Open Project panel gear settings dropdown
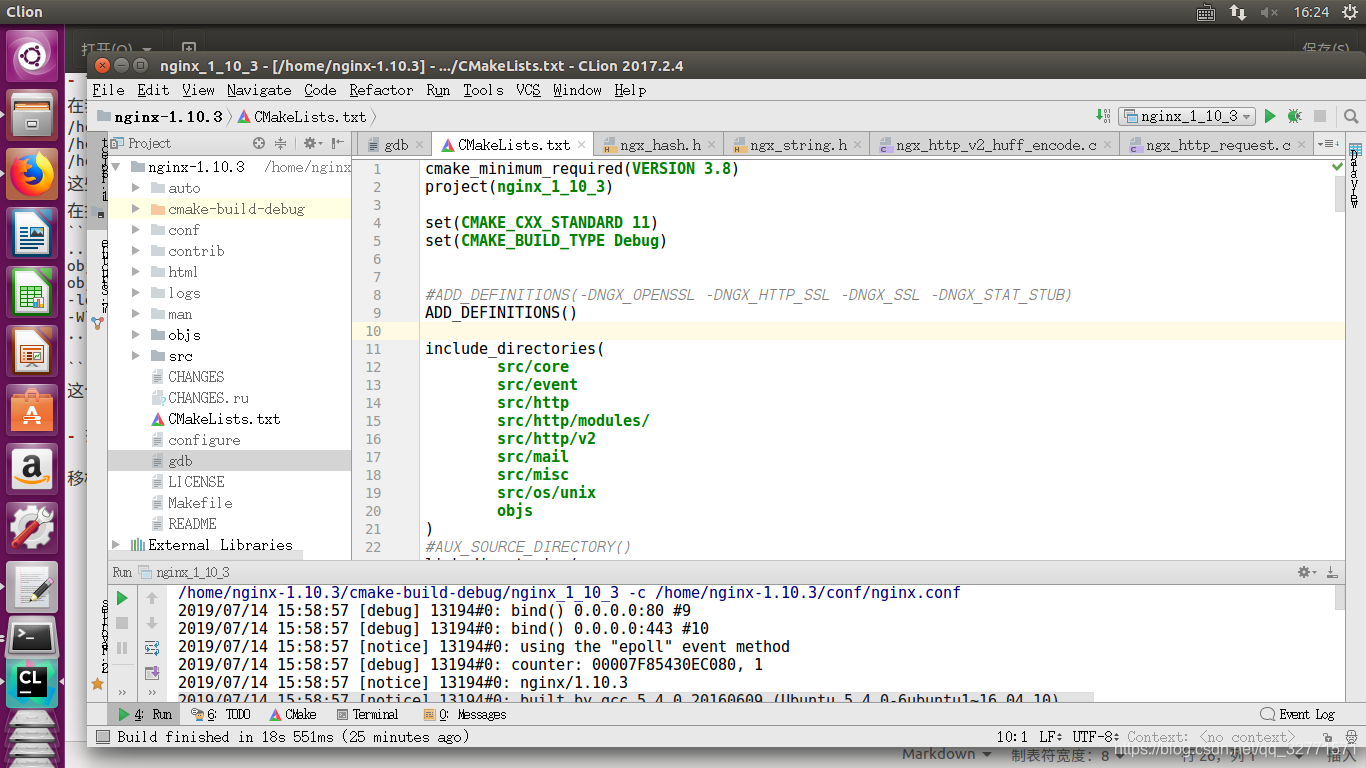This screenshot has height=768, width=1366. (313, 143)
